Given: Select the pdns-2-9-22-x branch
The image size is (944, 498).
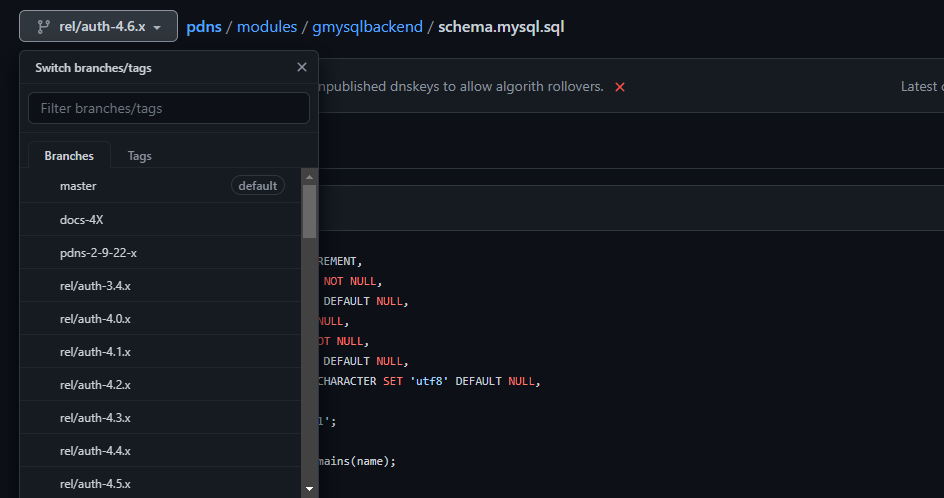Looking at the screenshot, I should pos(161,253).
